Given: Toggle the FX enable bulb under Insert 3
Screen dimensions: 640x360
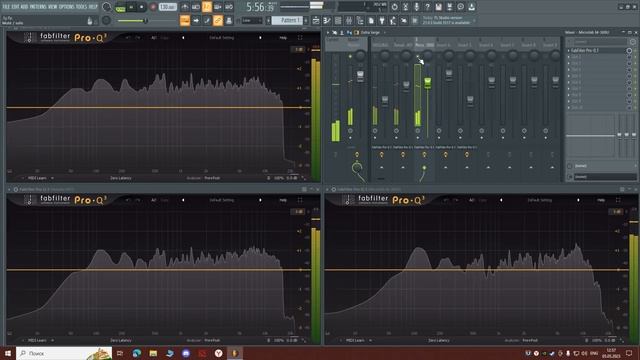Looking at the screenshot, I should pos(424,155).
